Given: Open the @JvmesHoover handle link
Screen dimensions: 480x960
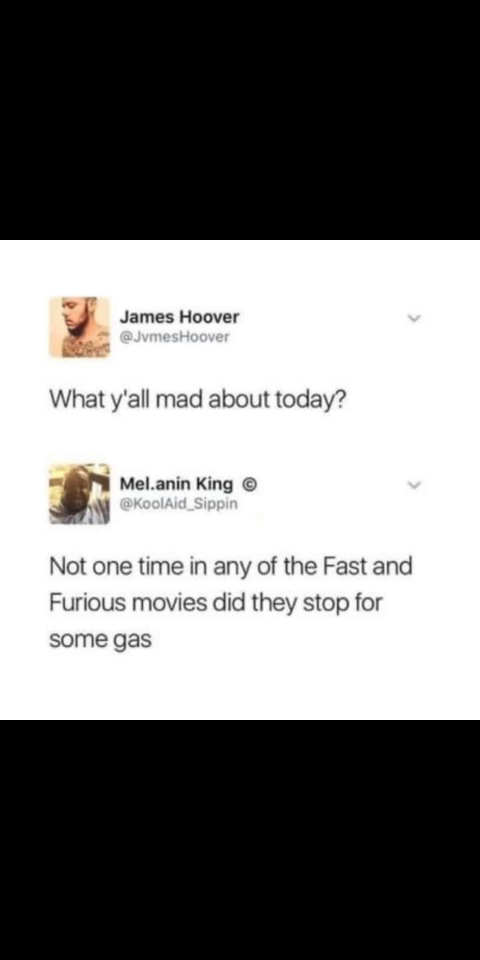Looking at the screenshot, I should (x=174, y=337).
